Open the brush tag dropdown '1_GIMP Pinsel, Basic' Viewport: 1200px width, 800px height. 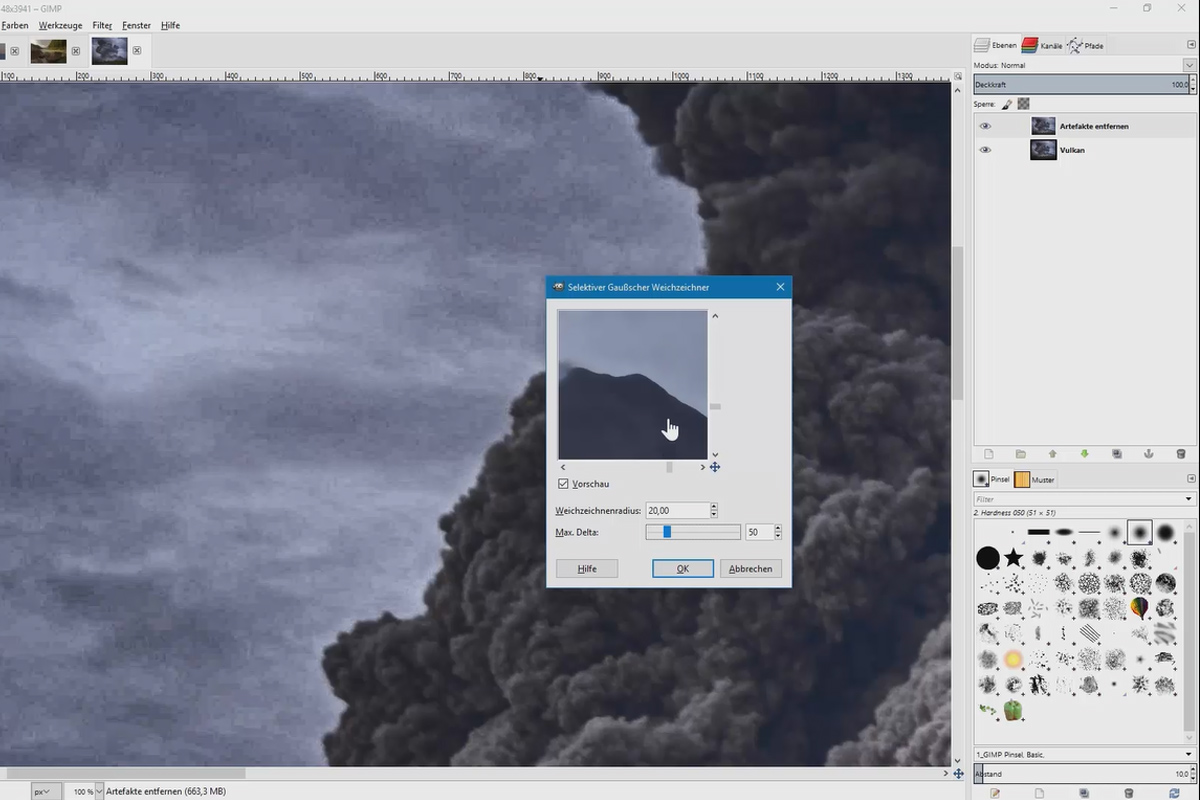click(1190, 754)
